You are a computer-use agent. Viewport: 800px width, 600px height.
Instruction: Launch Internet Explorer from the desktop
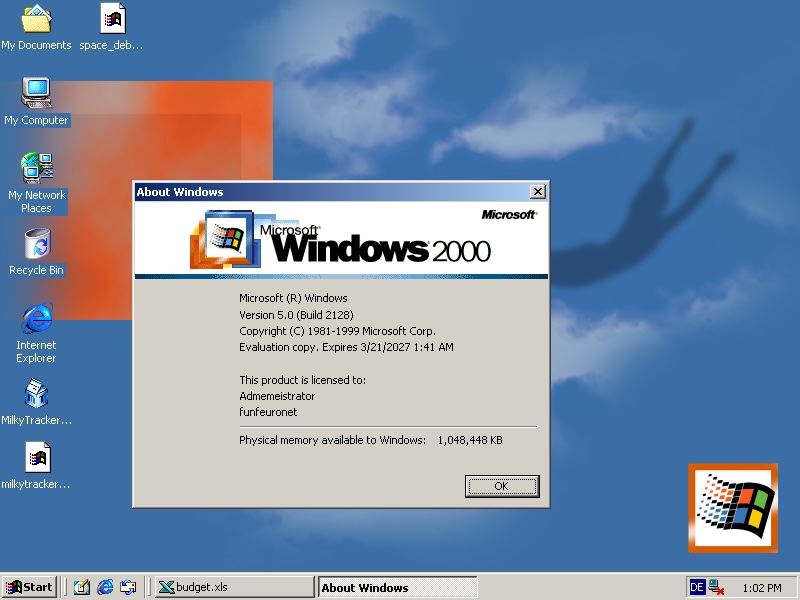pyautogui.click(x=36, y=319)
